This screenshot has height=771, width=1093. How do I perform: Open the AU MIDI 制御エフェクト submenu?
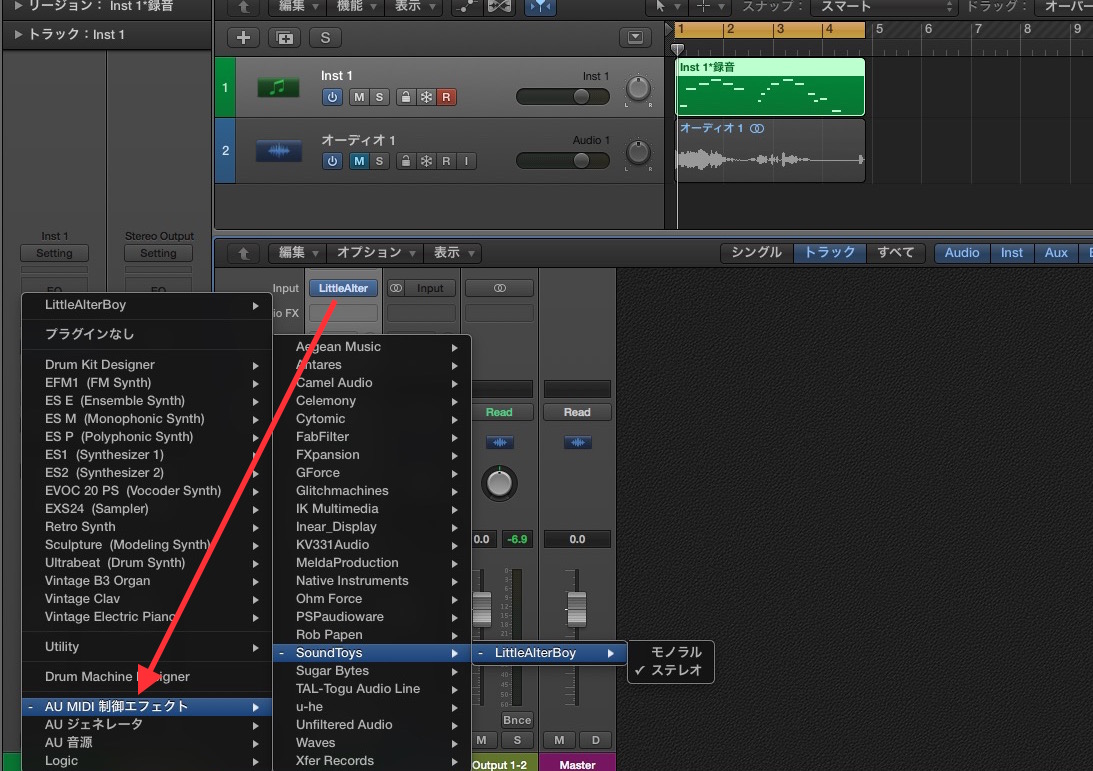click(146, 707)
